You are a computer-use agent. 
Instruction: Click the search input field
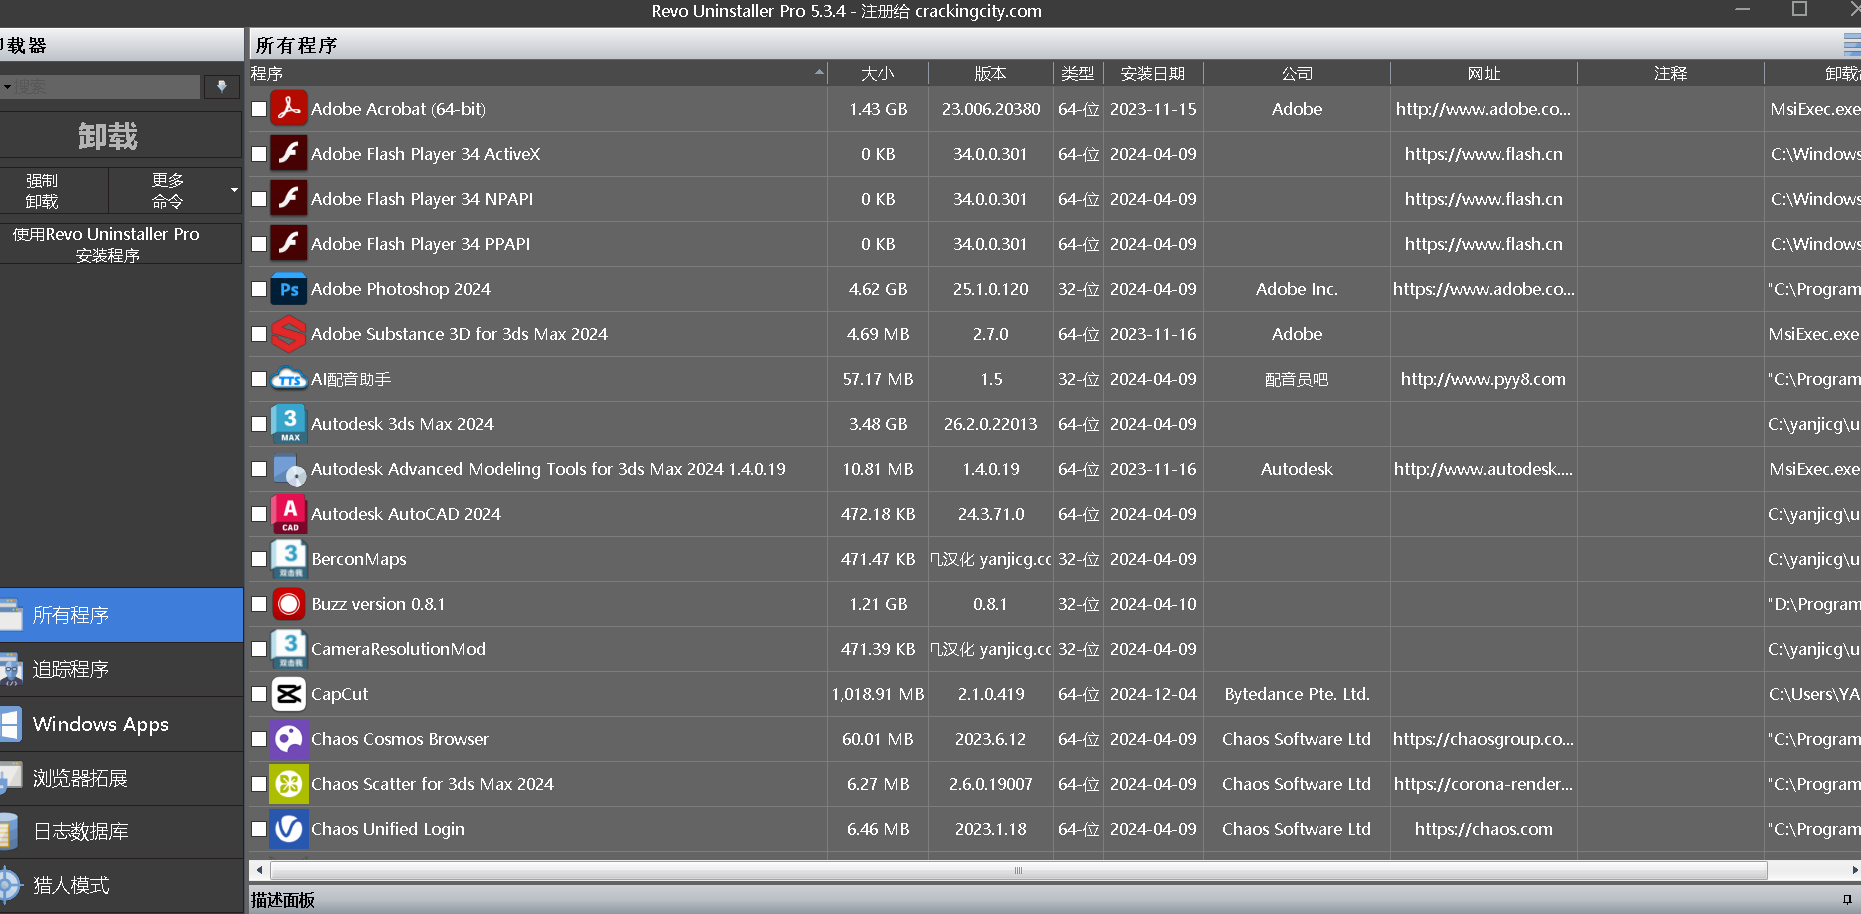click(x=106, y=87)
